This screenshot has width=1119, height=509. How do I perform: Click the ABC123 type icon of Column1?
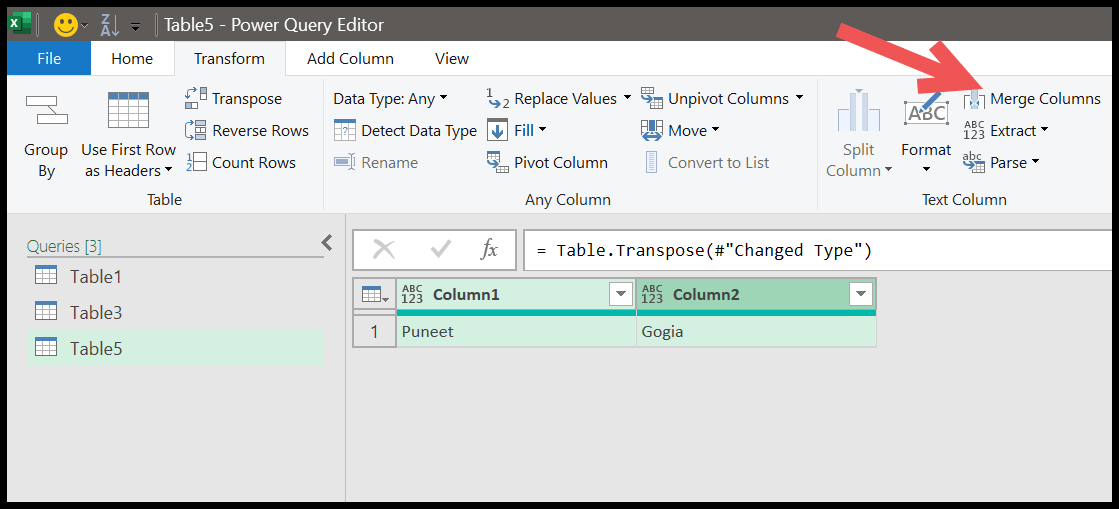[x=412, y=294]
